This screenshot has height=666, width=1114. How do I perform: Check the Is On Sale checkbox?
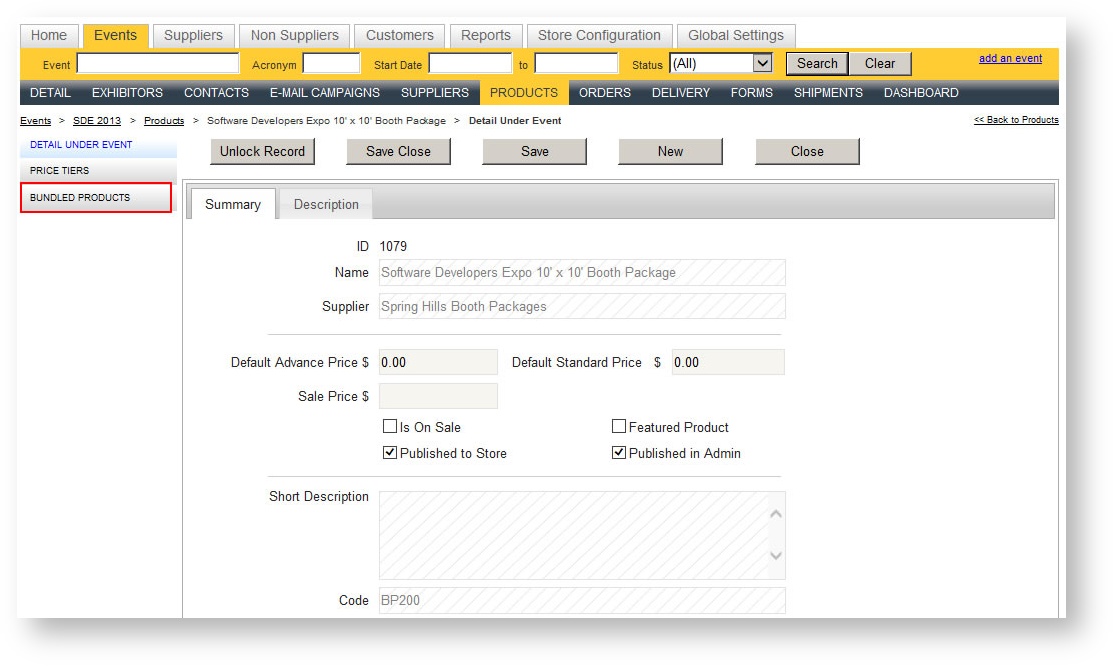pyautogui.click(x=390, y=427)
